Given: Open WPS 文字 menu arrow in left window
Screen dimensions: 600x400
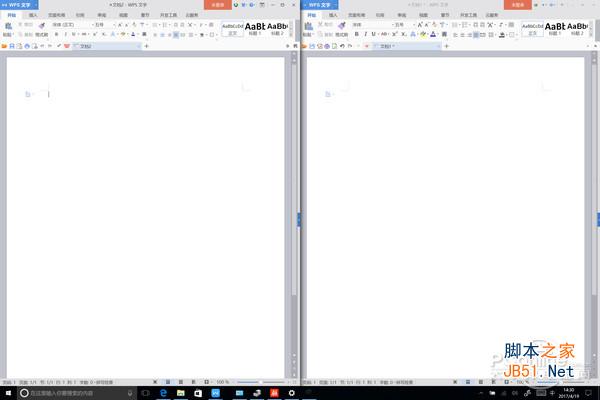Looking at the screenshot, I should (34, 5).
